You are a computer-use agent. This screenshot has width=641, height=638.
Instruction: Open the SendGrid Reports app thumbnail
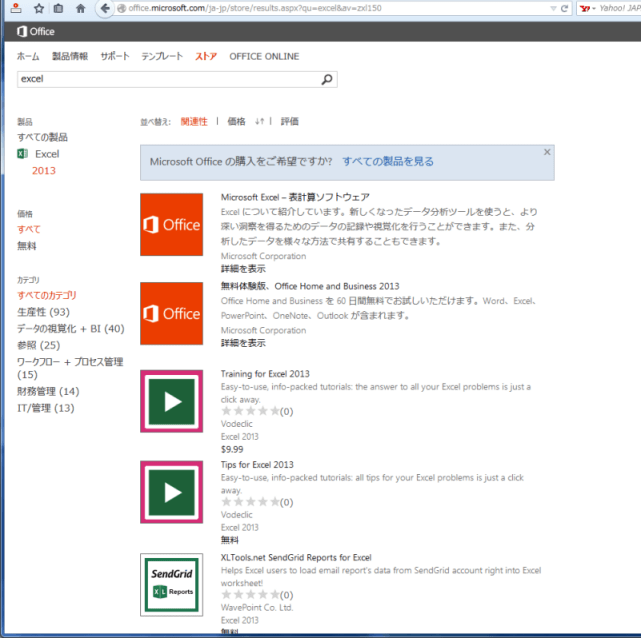[x=171, y=584]
